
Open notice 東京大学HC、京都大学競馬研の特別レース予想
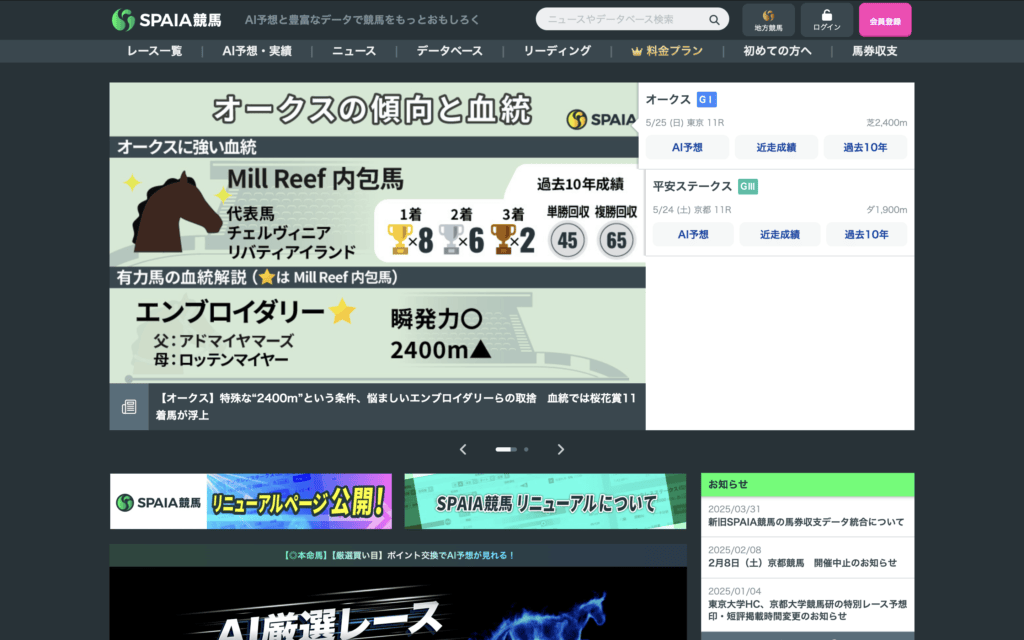coord(807,610)
